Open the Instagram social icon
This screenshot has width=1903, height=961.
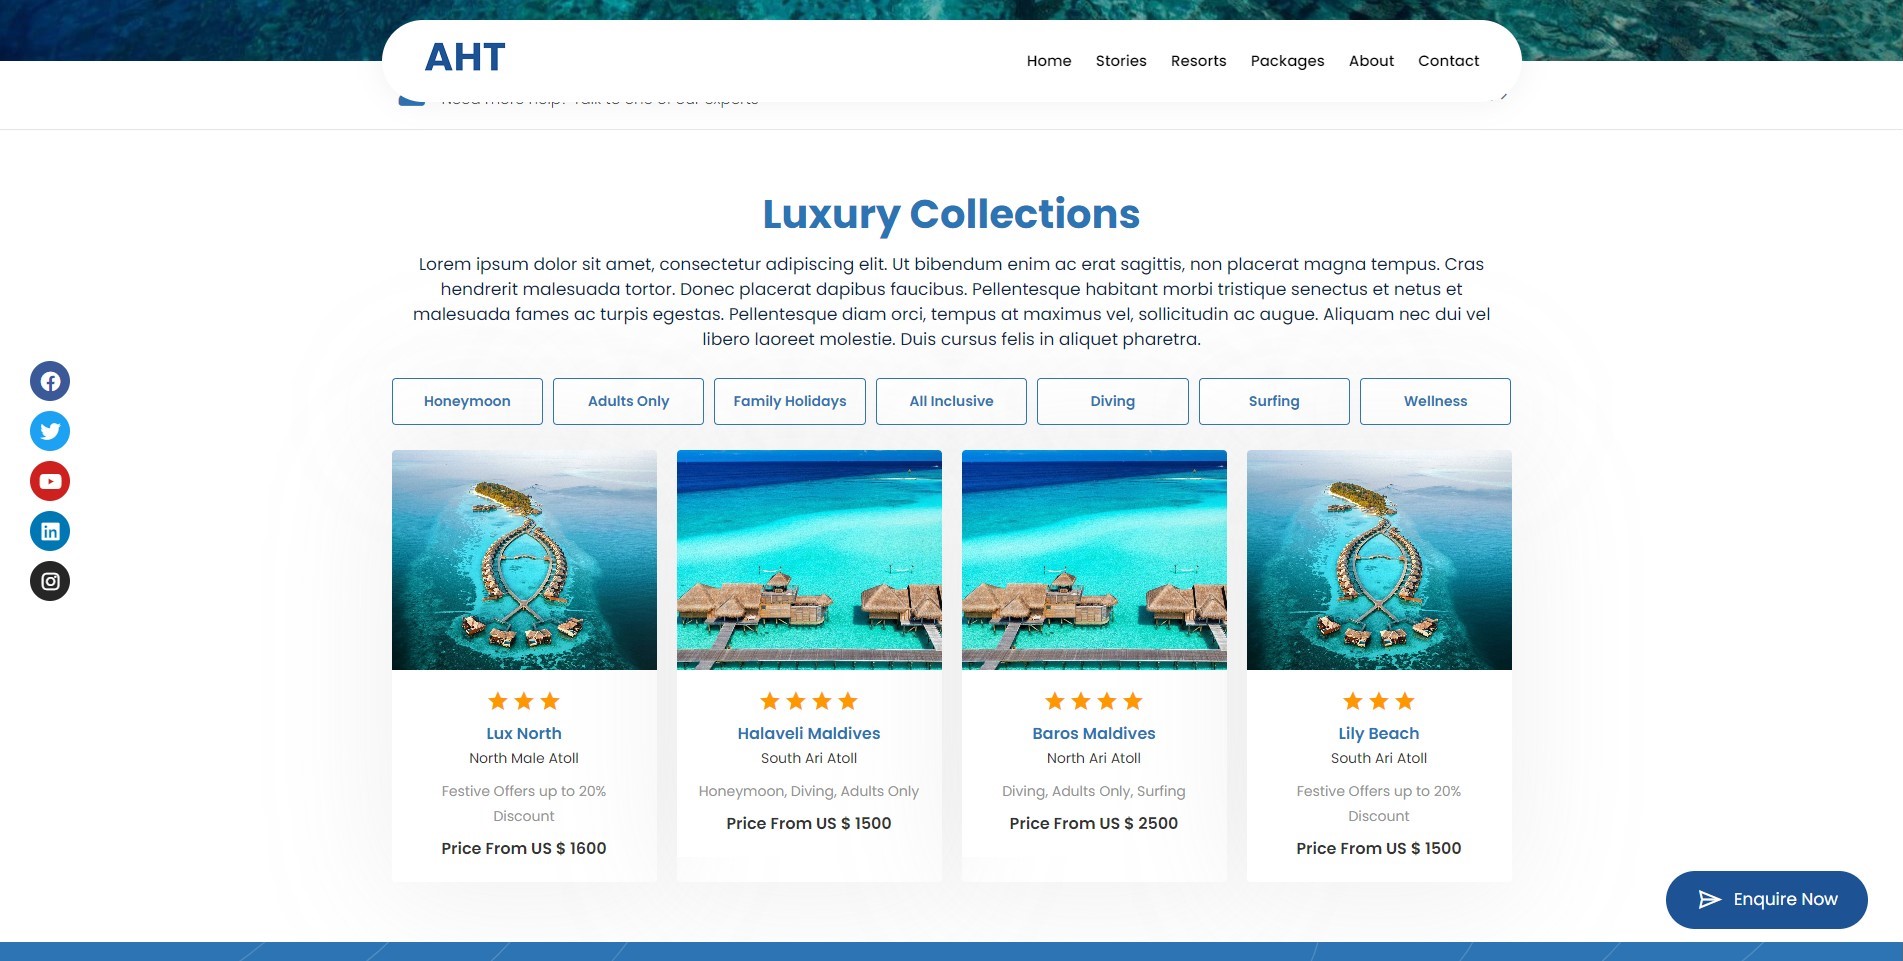[50, 581]
